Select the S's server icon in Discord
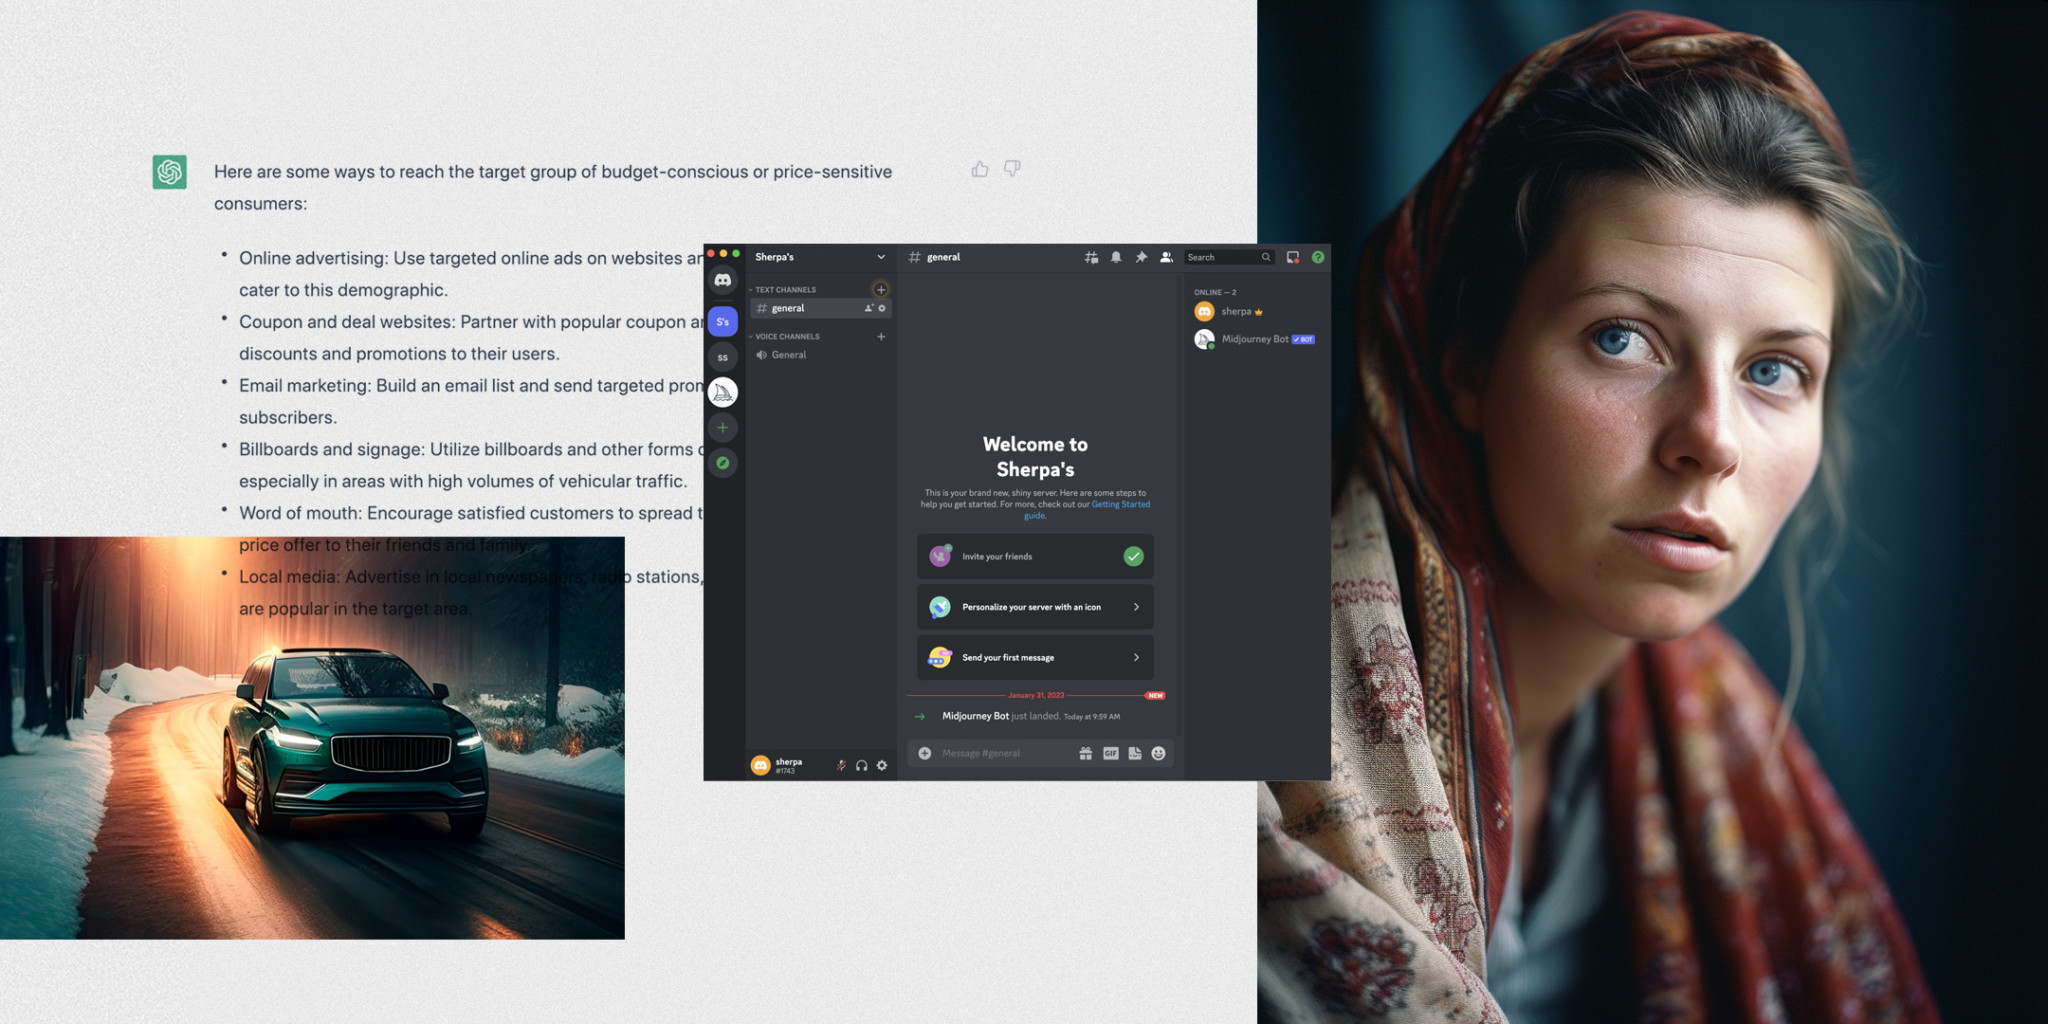 pos(722,321)
